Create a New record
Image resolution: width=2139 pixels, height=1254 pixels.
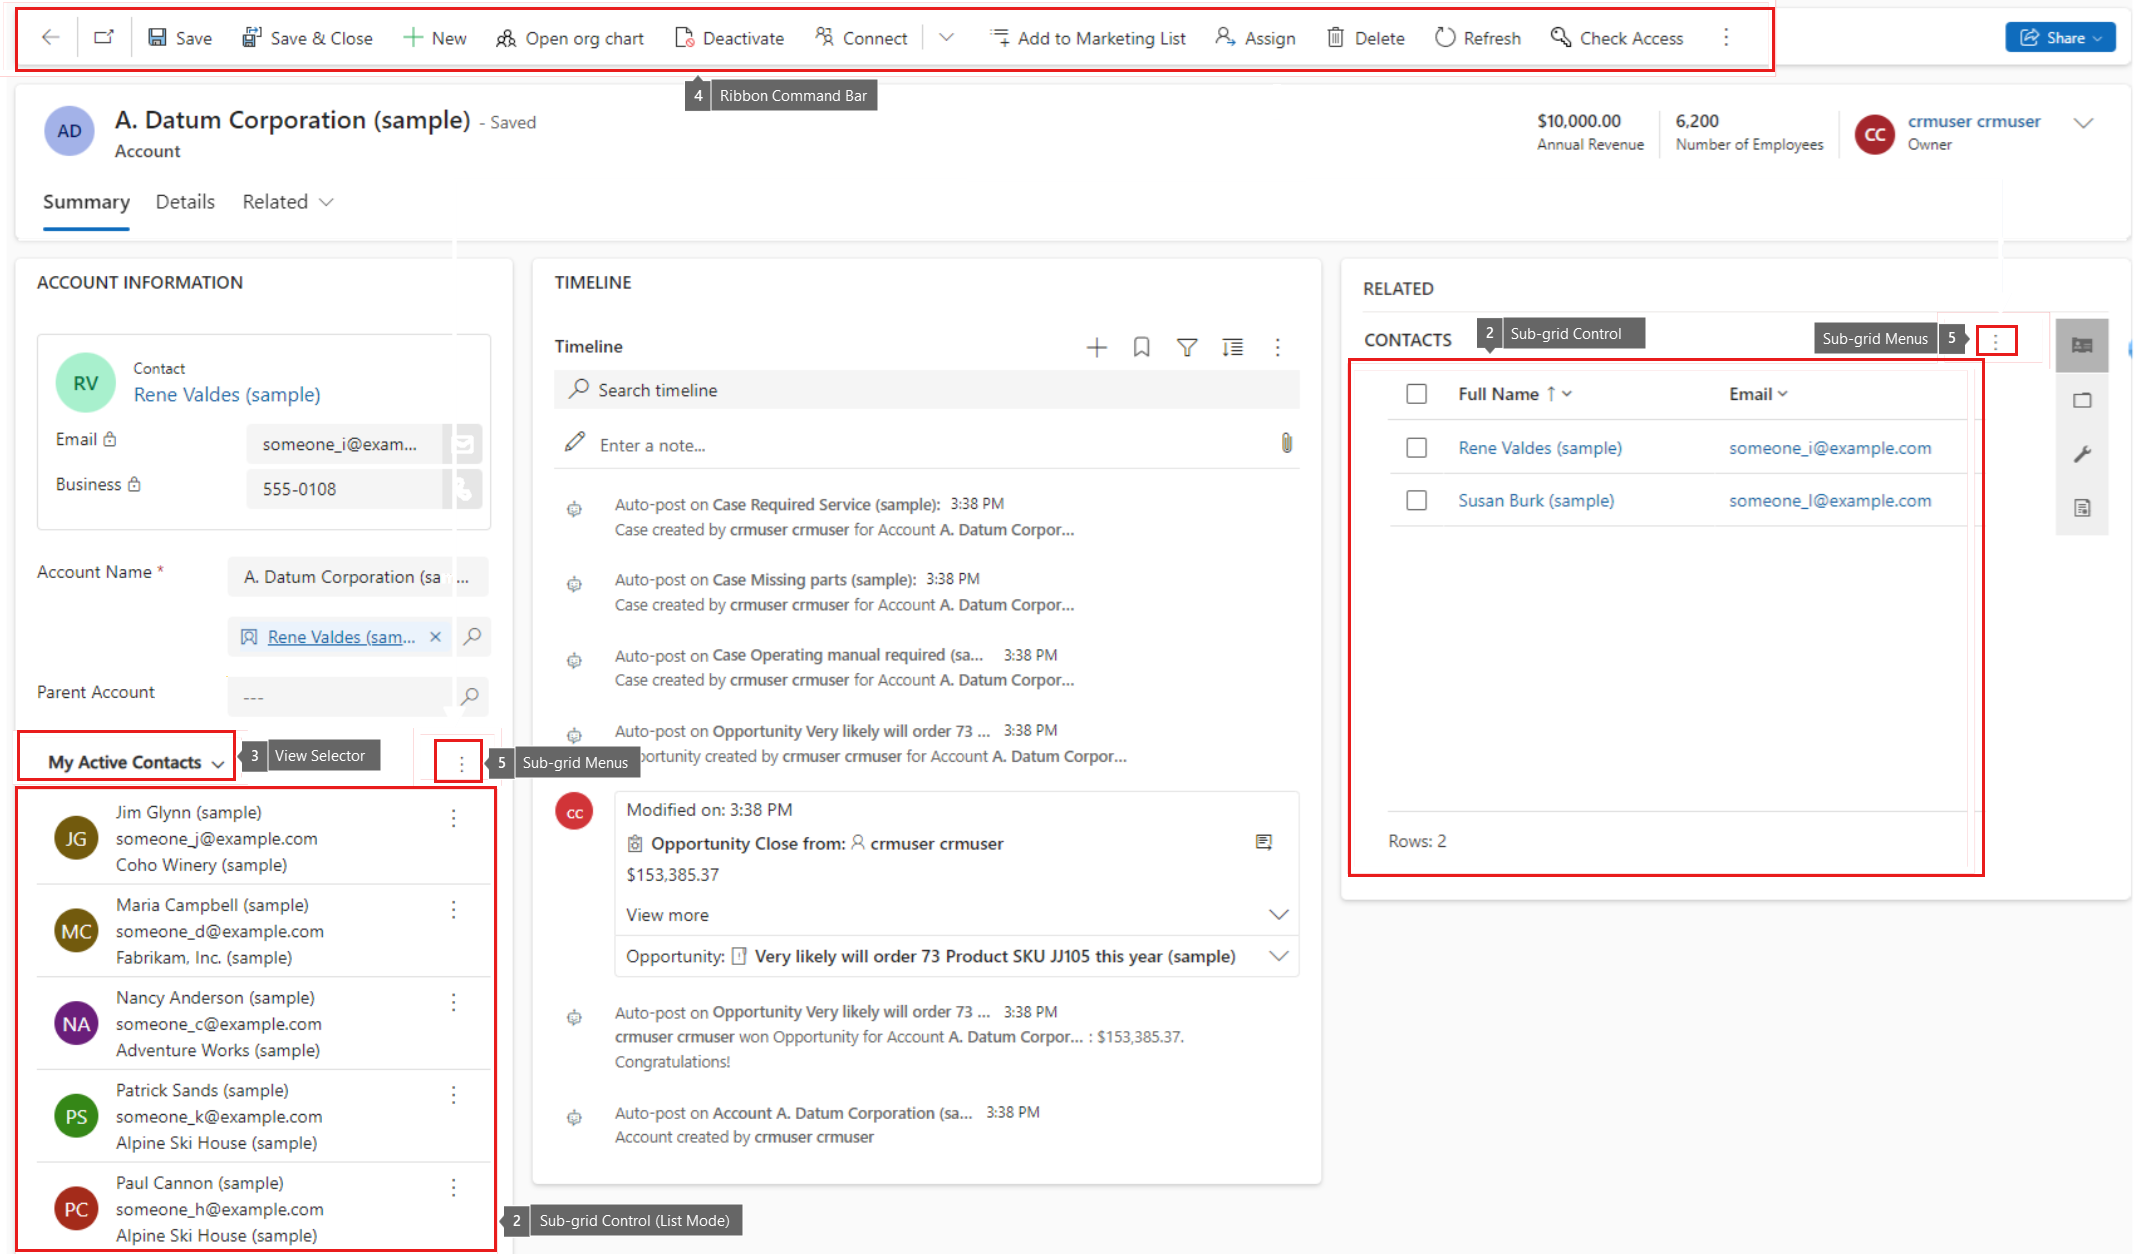[435, 38]
